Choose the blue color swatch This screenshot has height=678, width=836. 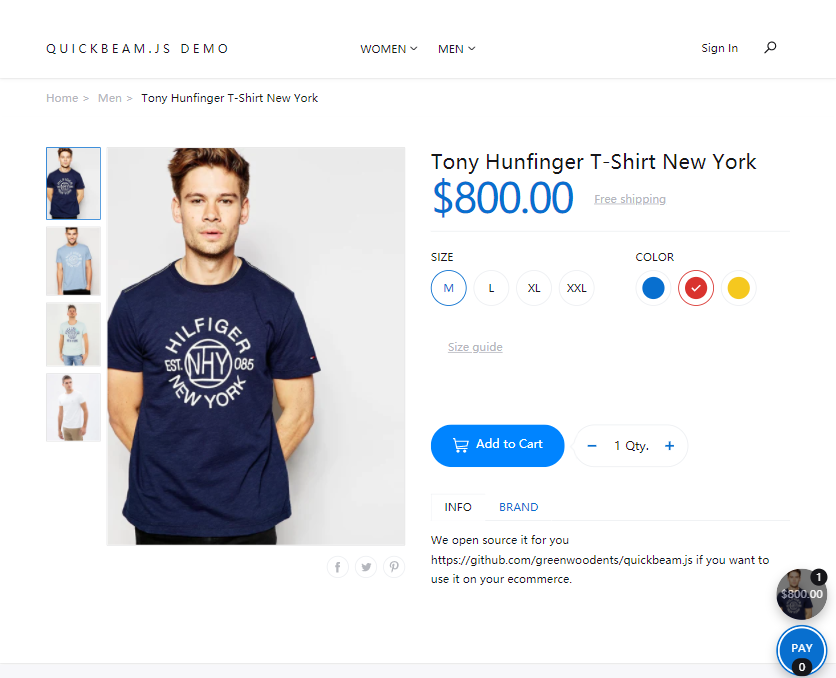(654, 288)
